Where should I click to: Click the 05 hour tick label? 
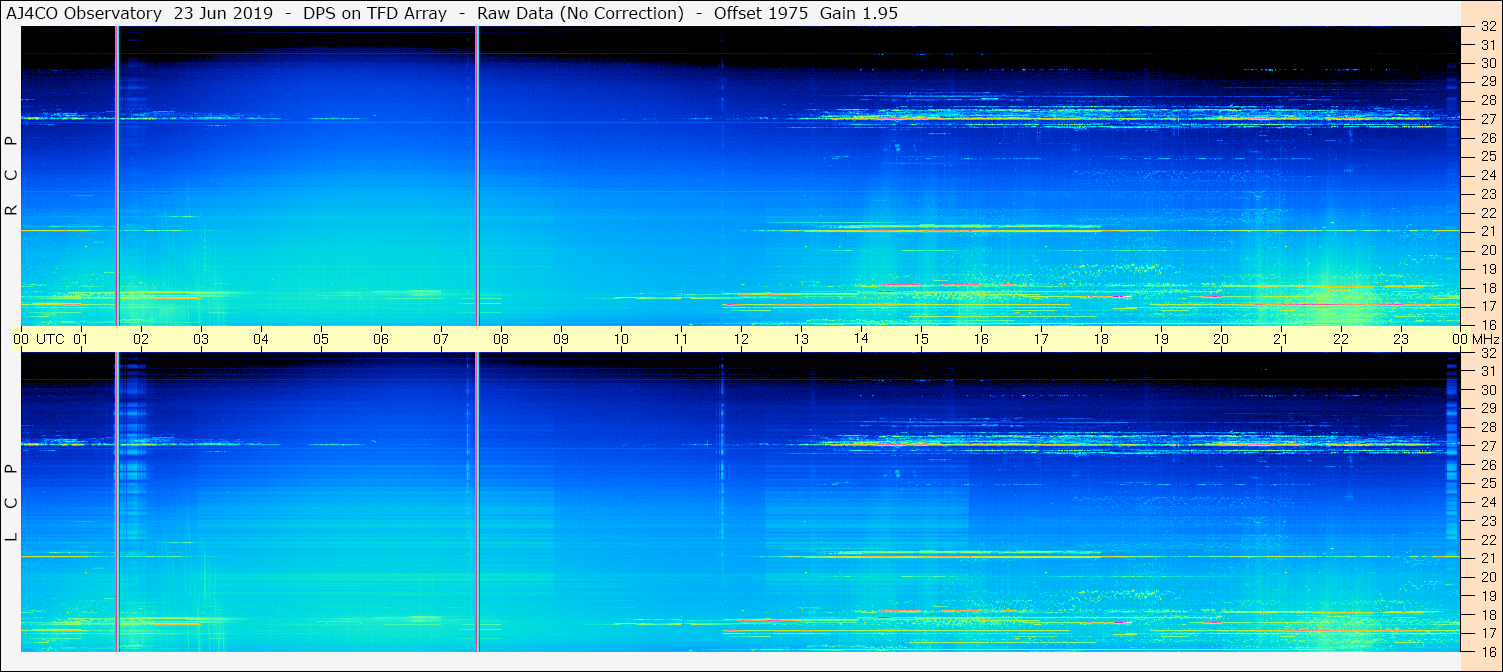coord(321,339)
